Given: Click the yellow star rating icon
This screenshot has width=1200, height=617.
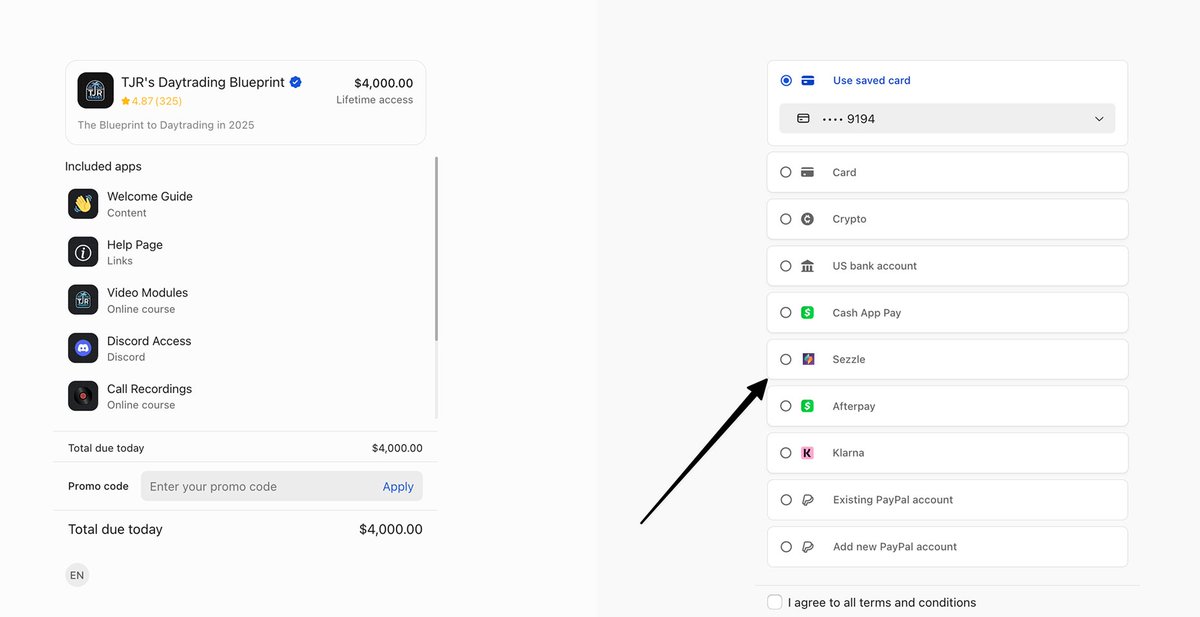Looking at the screenshot, I should click(x=126, y=101).
